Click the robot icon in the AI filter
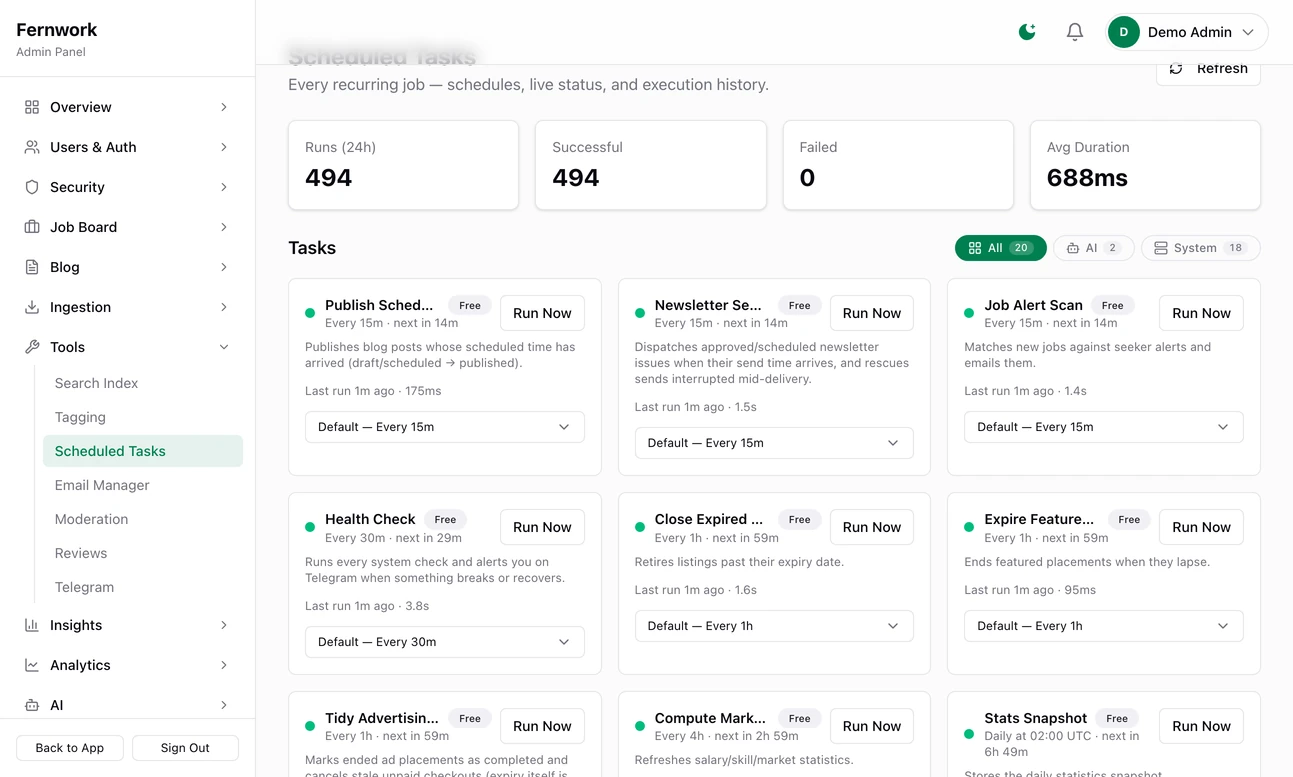1293x777 pixels. tap(1073, 248)
